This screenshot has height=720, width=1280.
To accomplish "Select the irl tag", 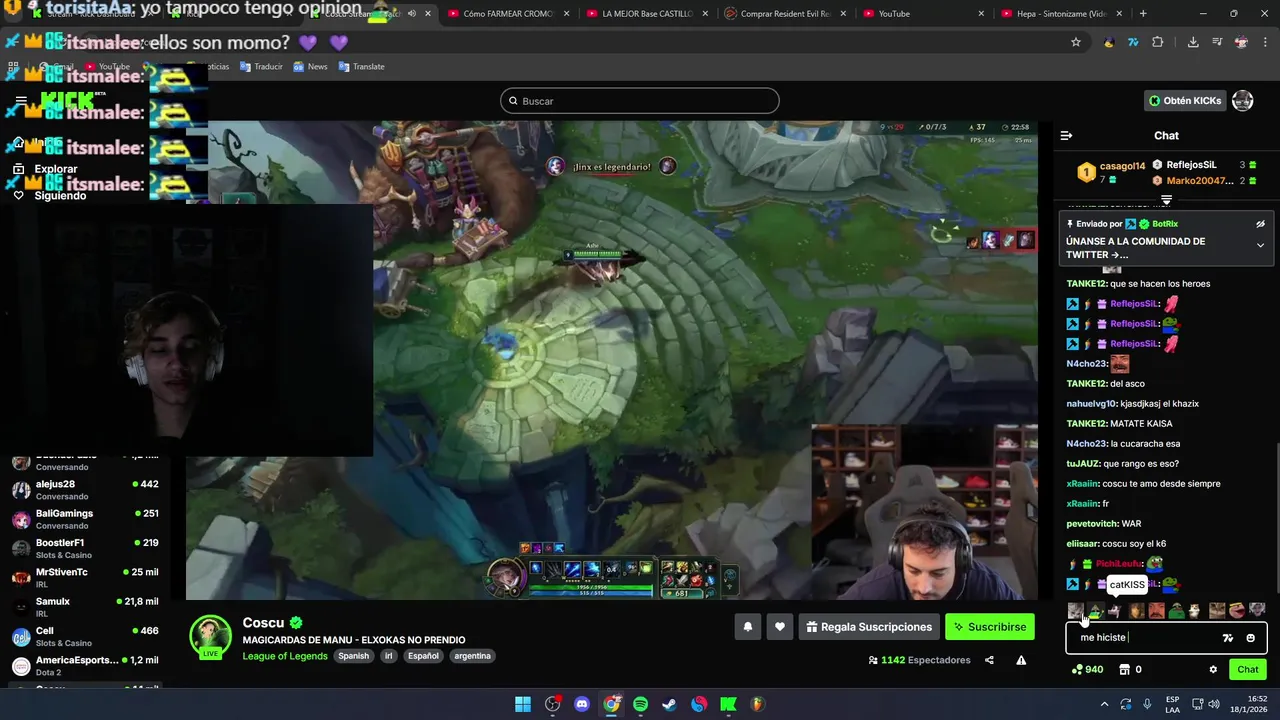I will (388, 656).
